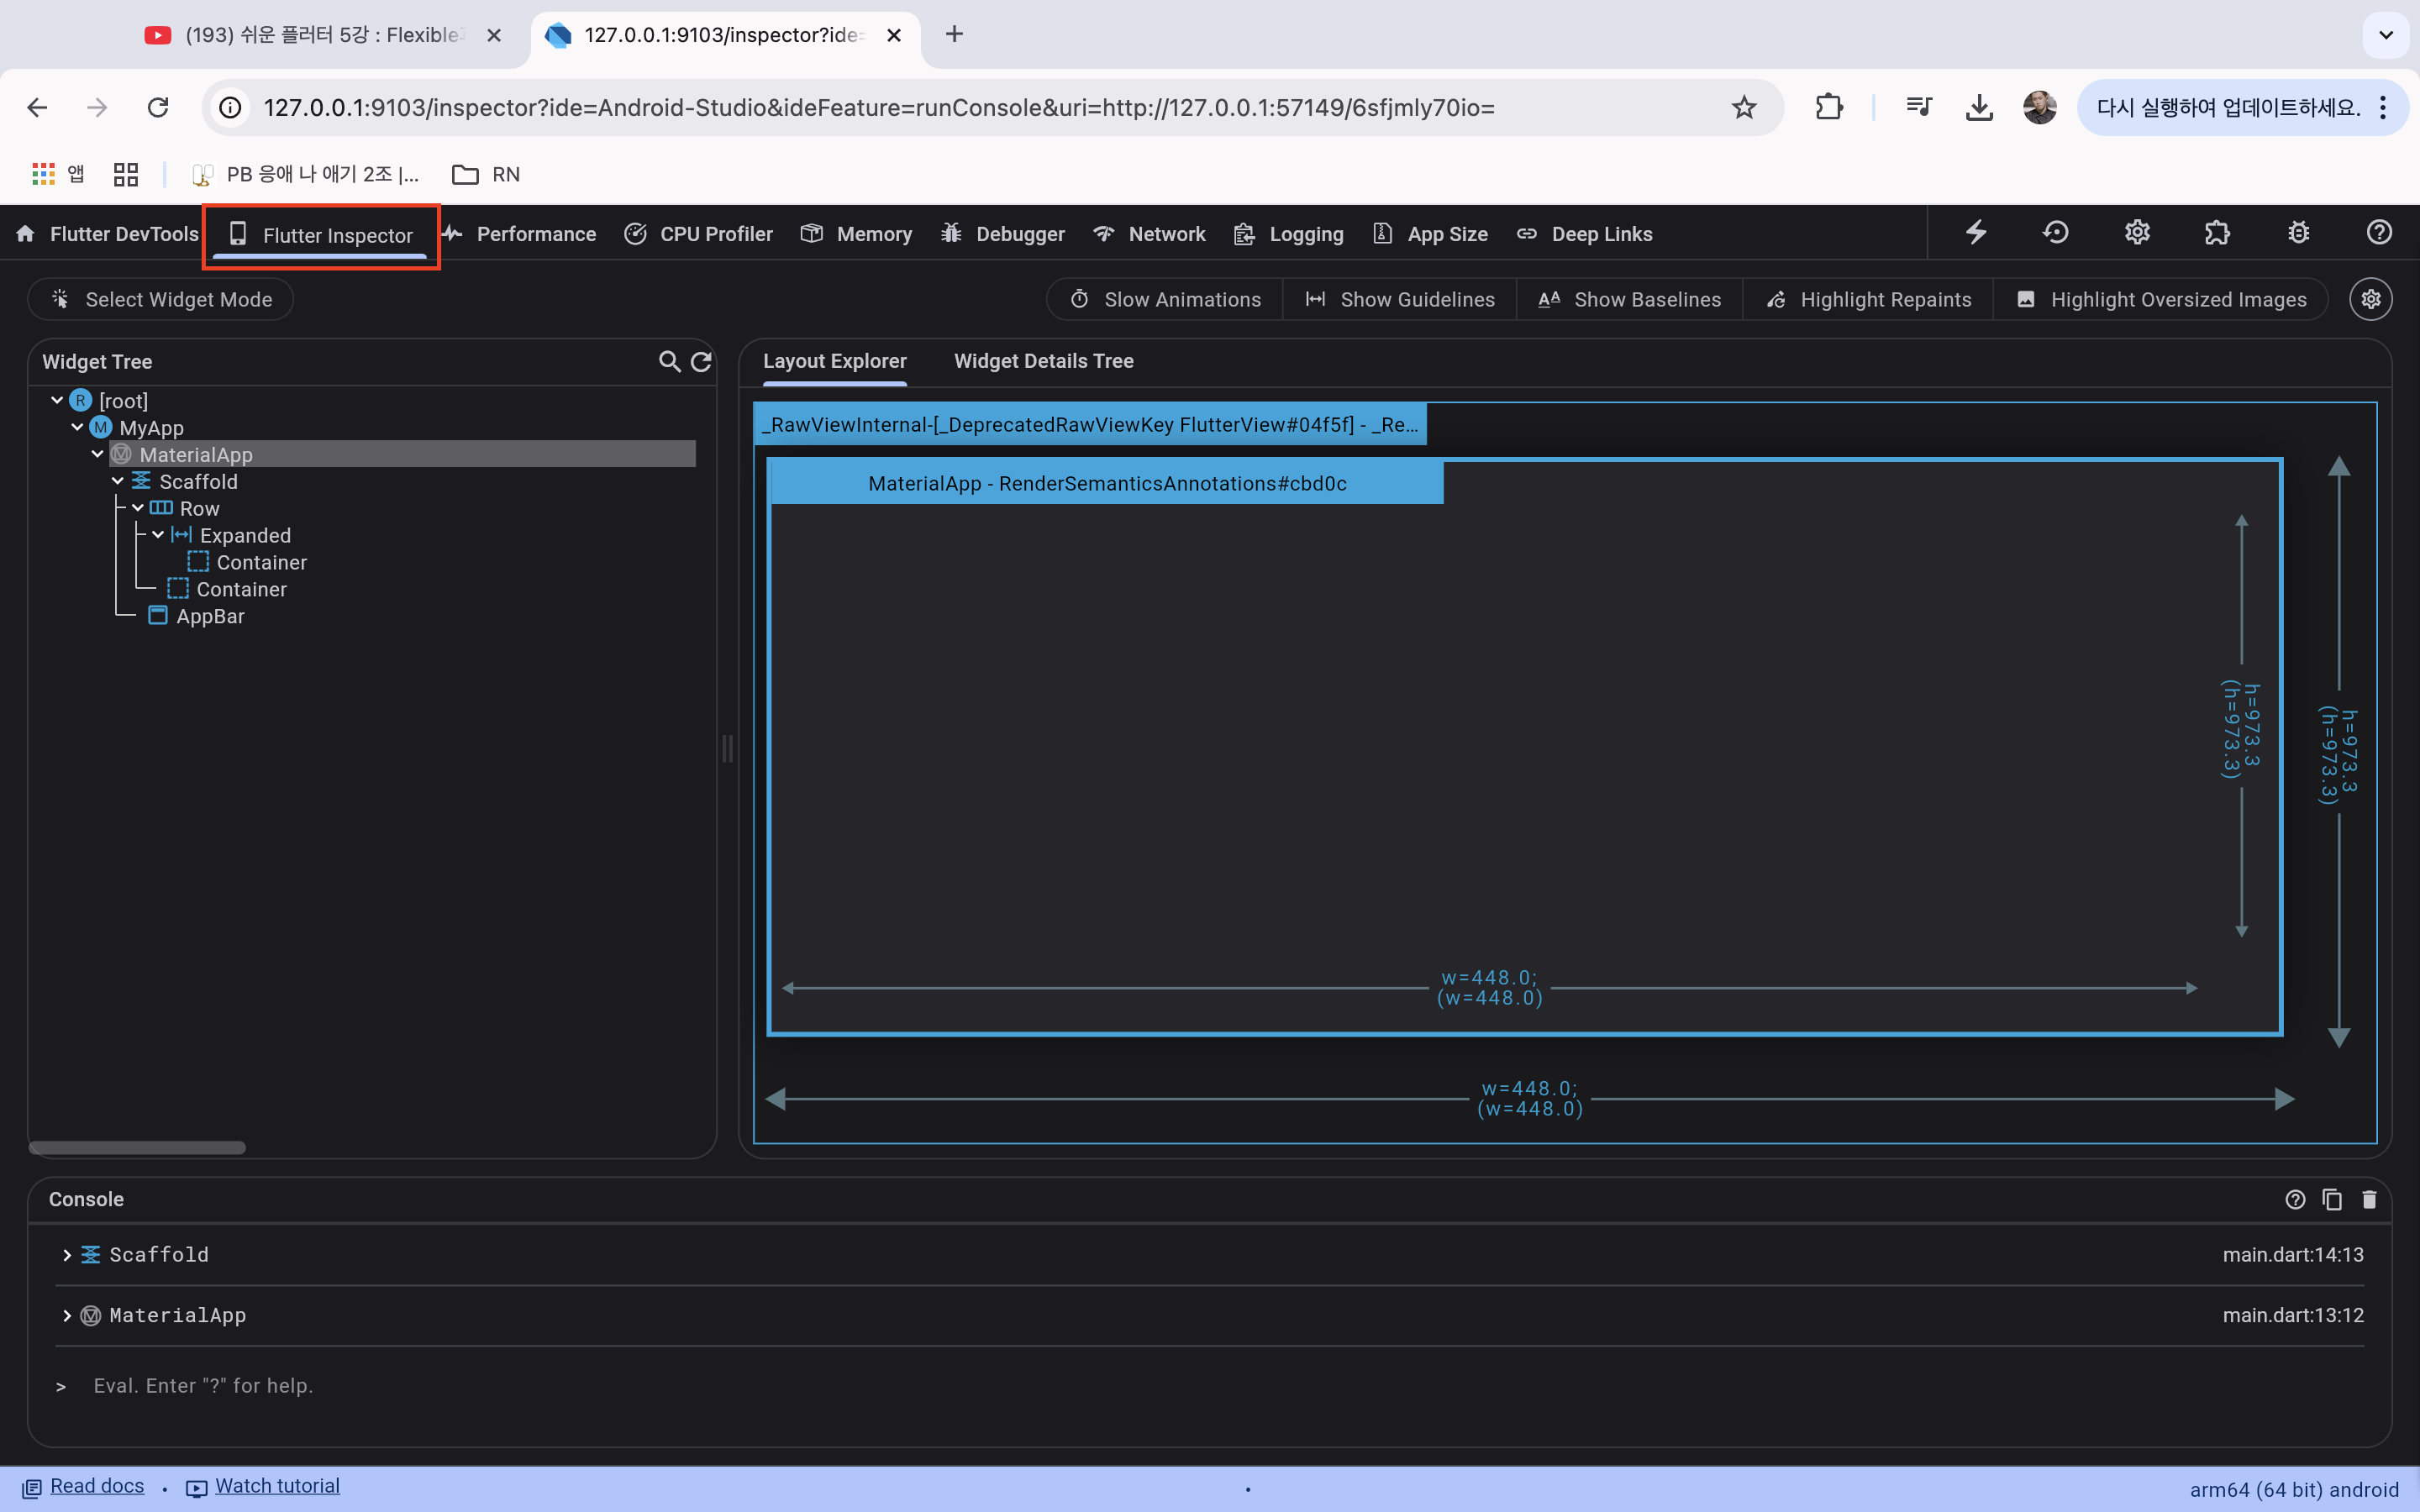Search the widget tree

669,362
